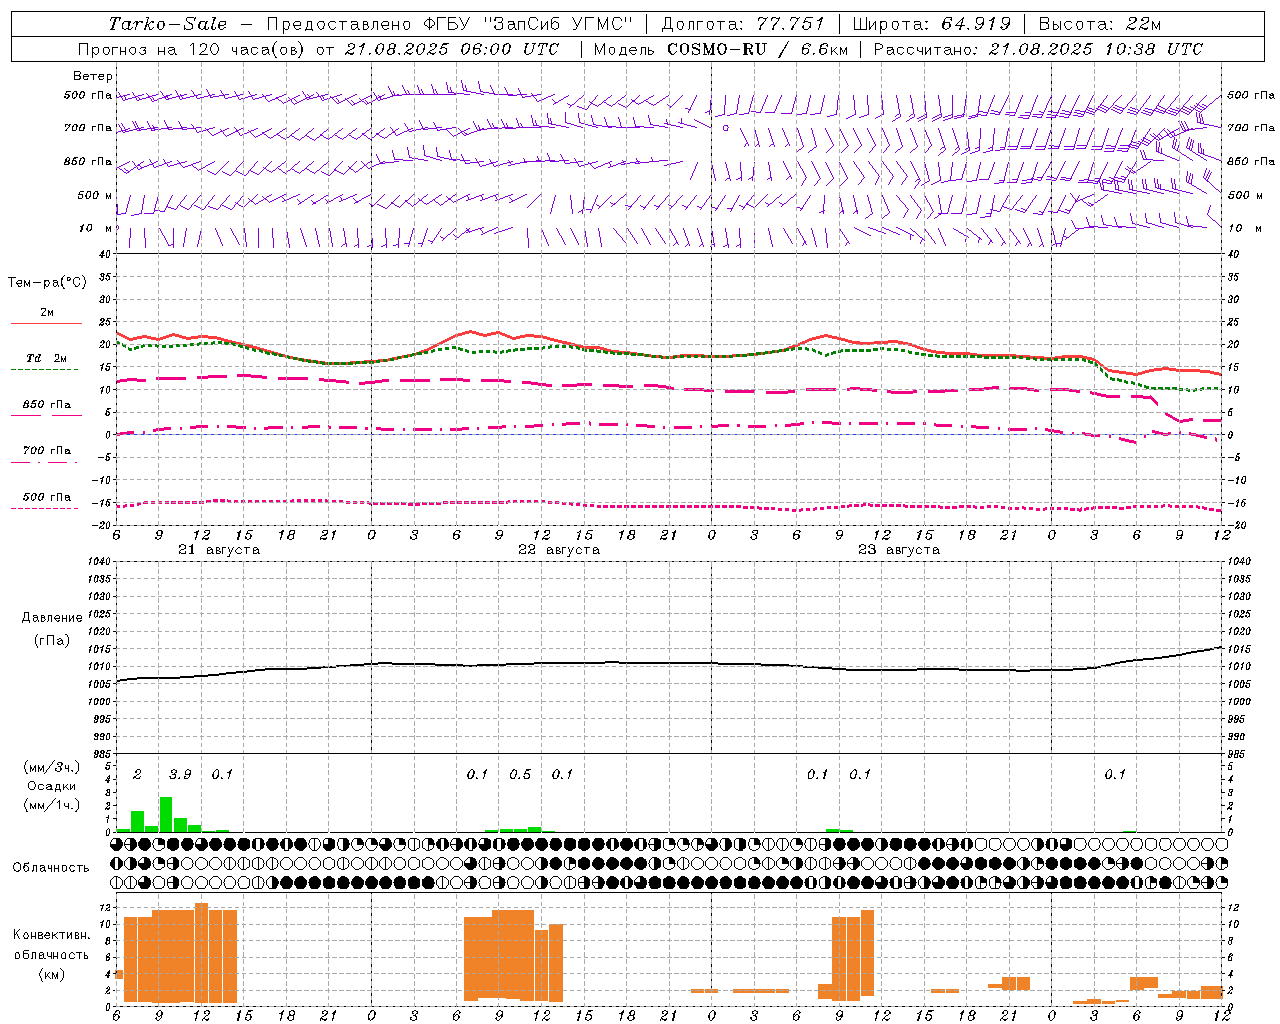Click the date label 23 августа
This screenshot has height=1024, width=1280.
[x=899, y=550]
